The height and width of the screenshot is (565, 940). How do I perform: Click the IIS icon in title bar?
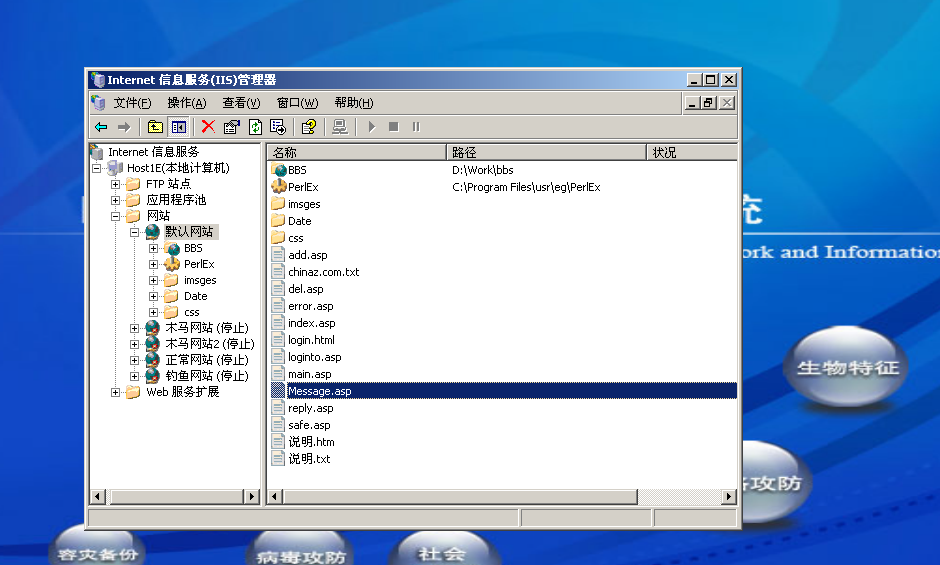click(97, 80)
